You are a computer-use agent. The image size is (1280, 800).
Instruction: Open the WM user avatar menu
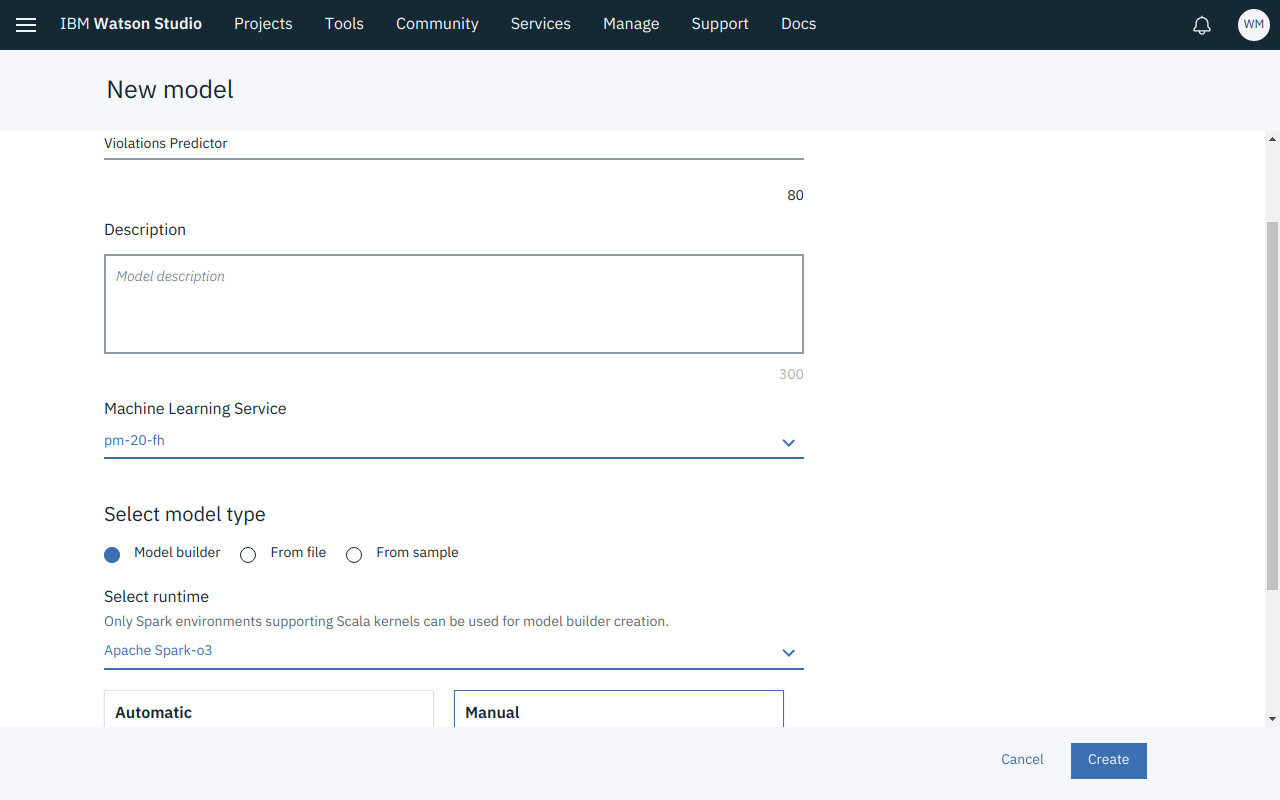pos(1253,25)
